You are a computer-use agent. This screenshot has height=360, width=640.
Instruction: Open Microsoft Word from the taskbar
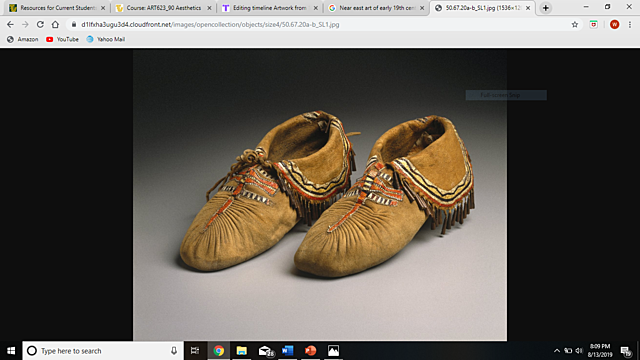coord(288,351)
